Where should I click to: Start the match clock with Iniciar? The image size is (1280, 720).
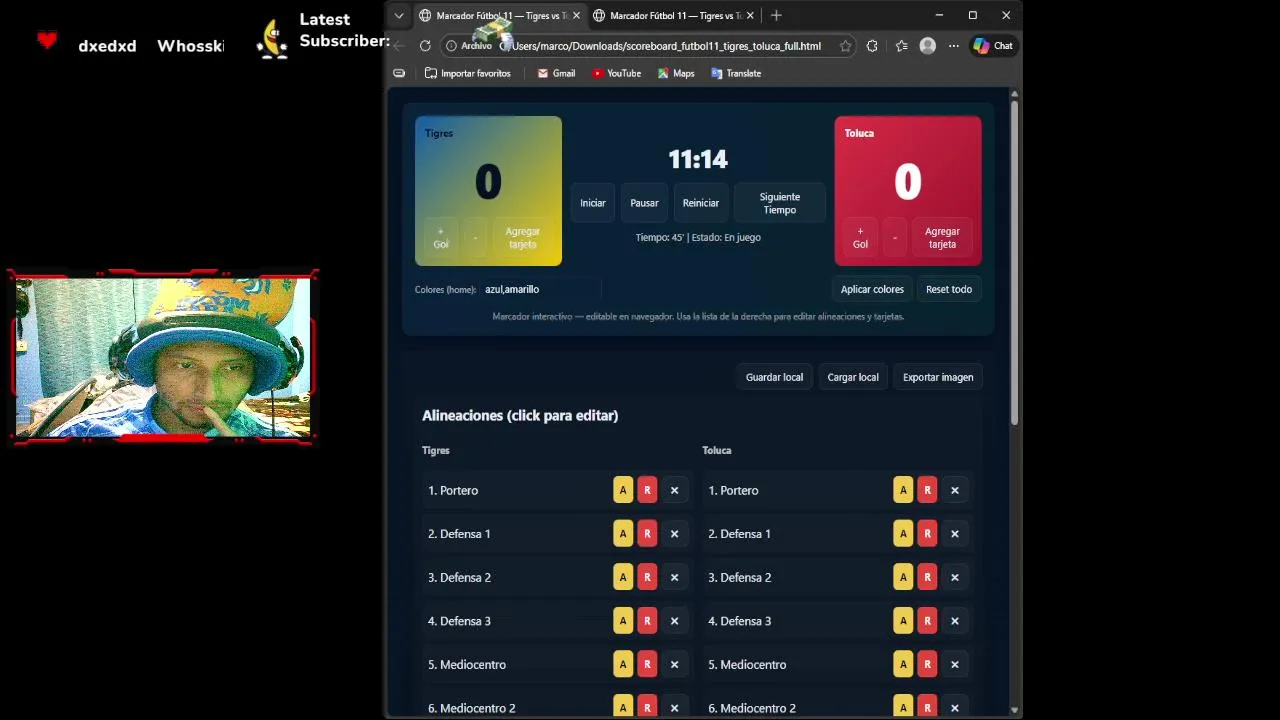(593, 203)
